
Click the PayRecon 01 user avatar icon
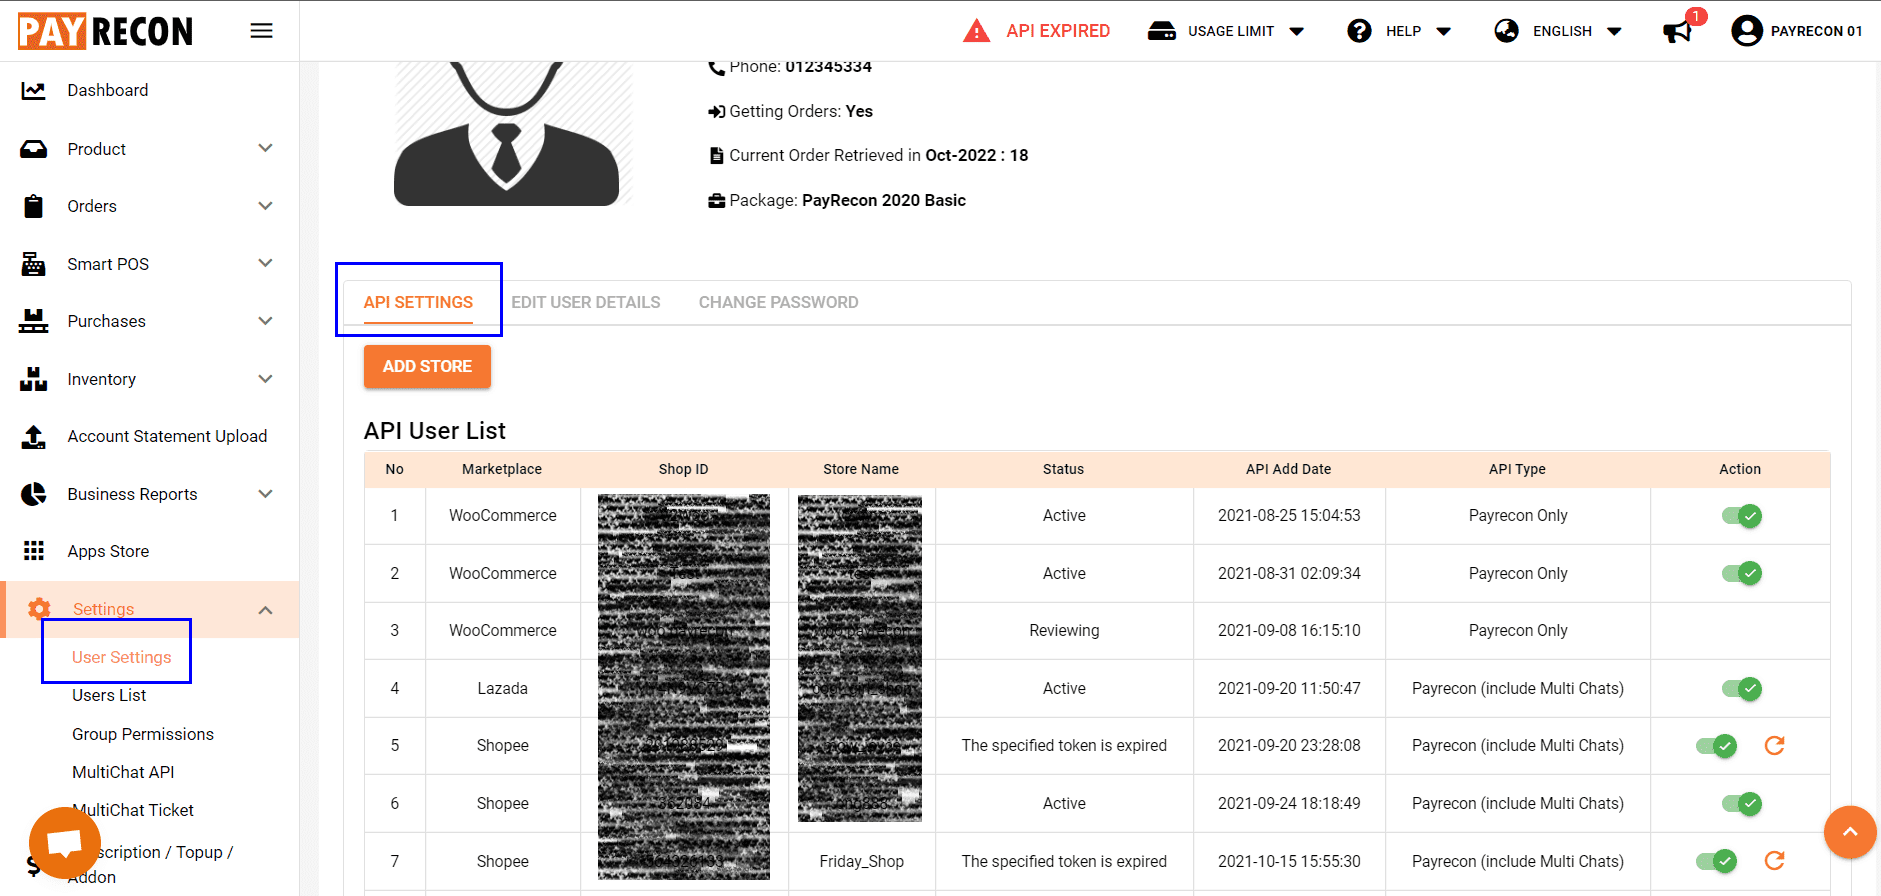tap(1746, 31)
